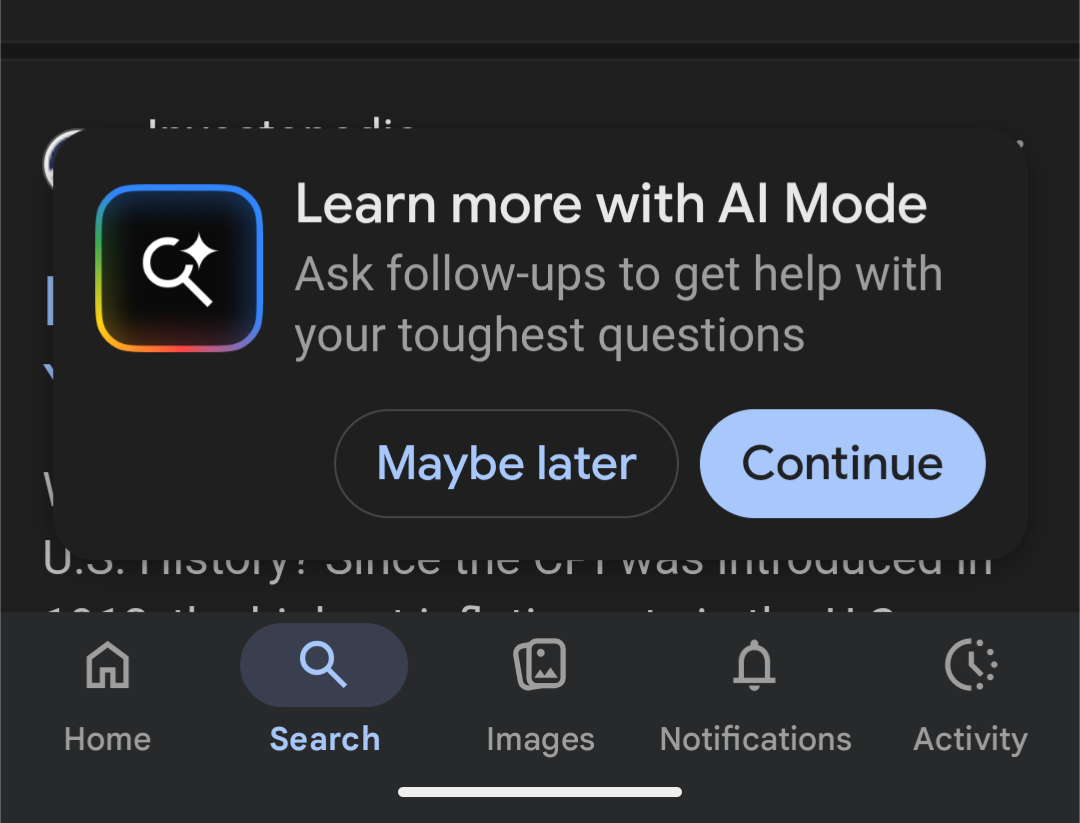Open the Notifications tab label
Viewport: 1080px width, 823px height.
(755, 740)
